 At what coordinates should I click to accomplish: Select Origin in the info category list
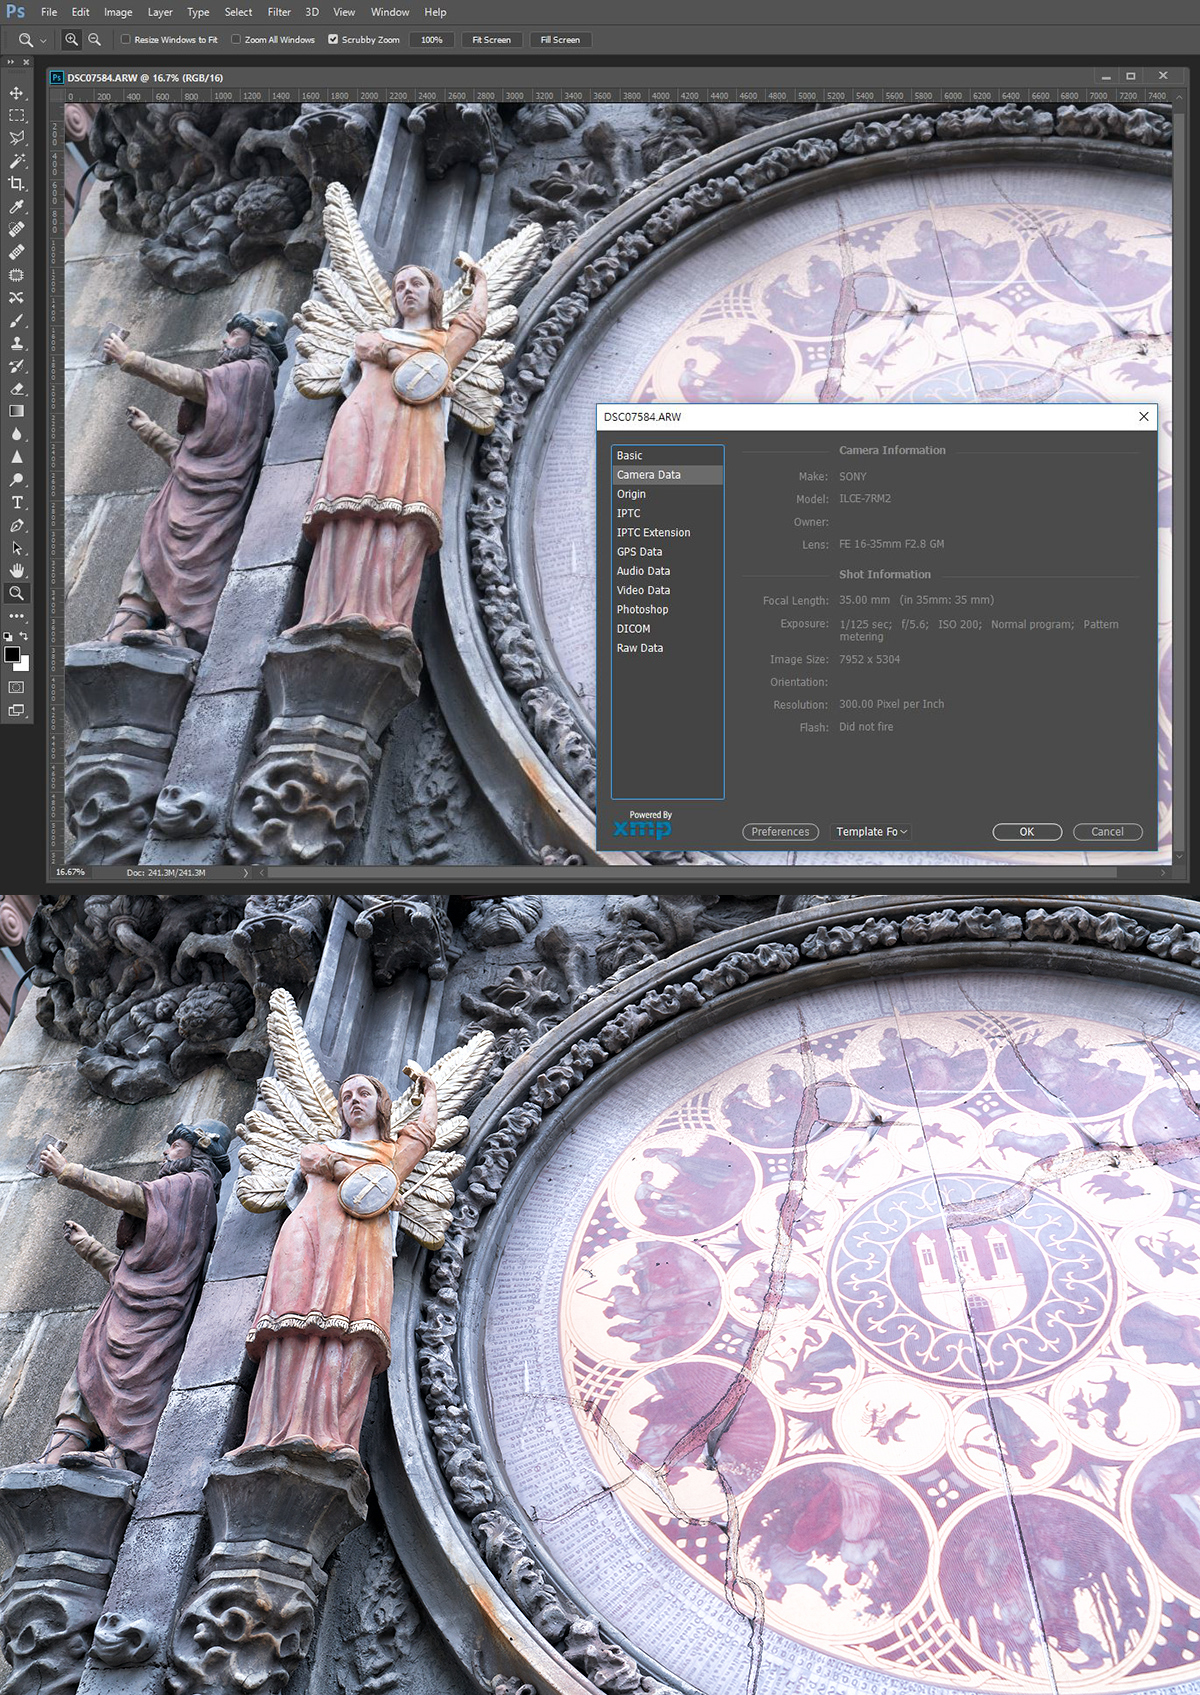pos(667,494)
